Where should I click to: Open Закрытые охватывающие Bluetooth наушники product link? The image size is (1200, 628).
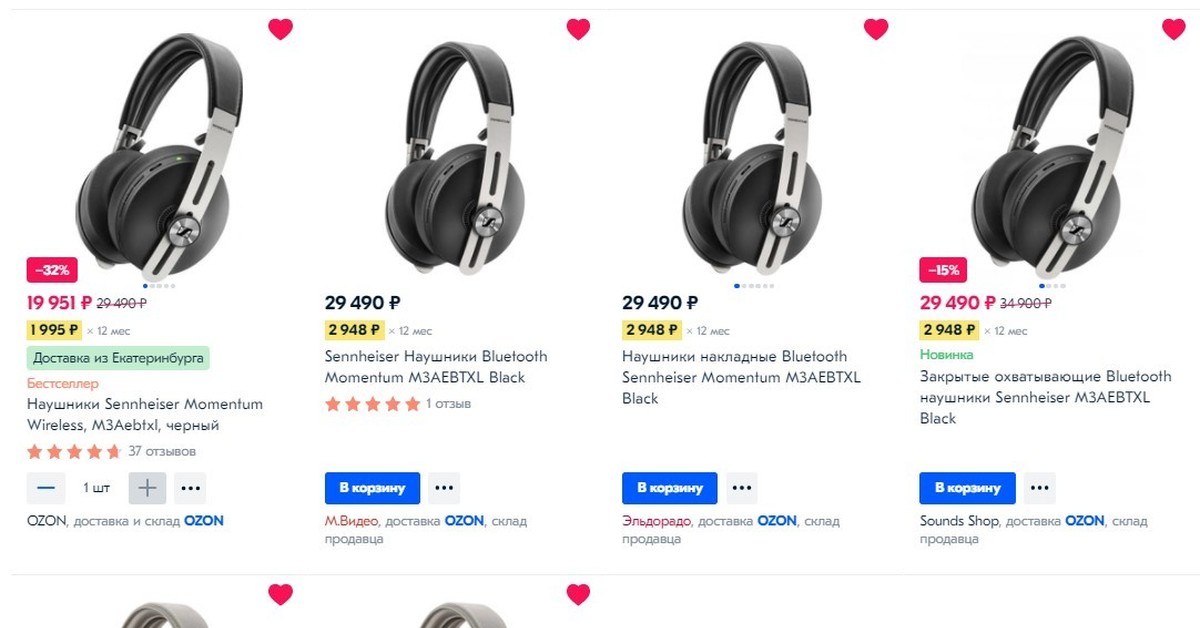1045,397
